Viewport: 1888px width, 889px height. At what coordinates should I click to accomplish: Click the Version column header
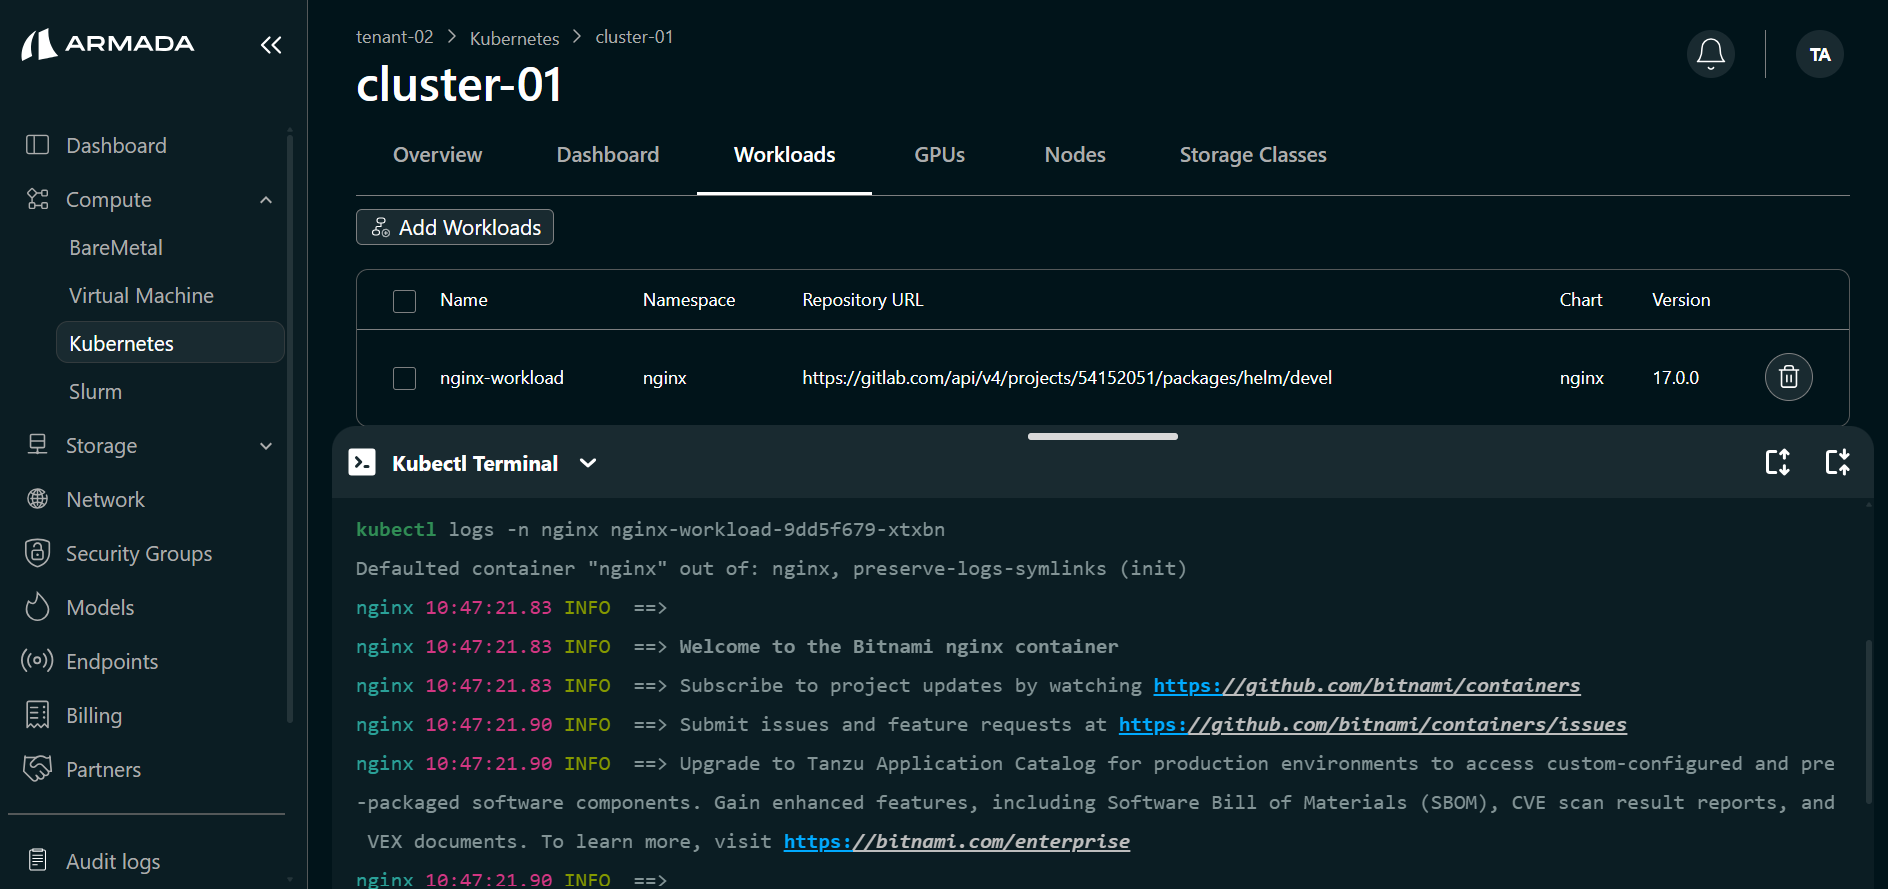coord(1681,300)
